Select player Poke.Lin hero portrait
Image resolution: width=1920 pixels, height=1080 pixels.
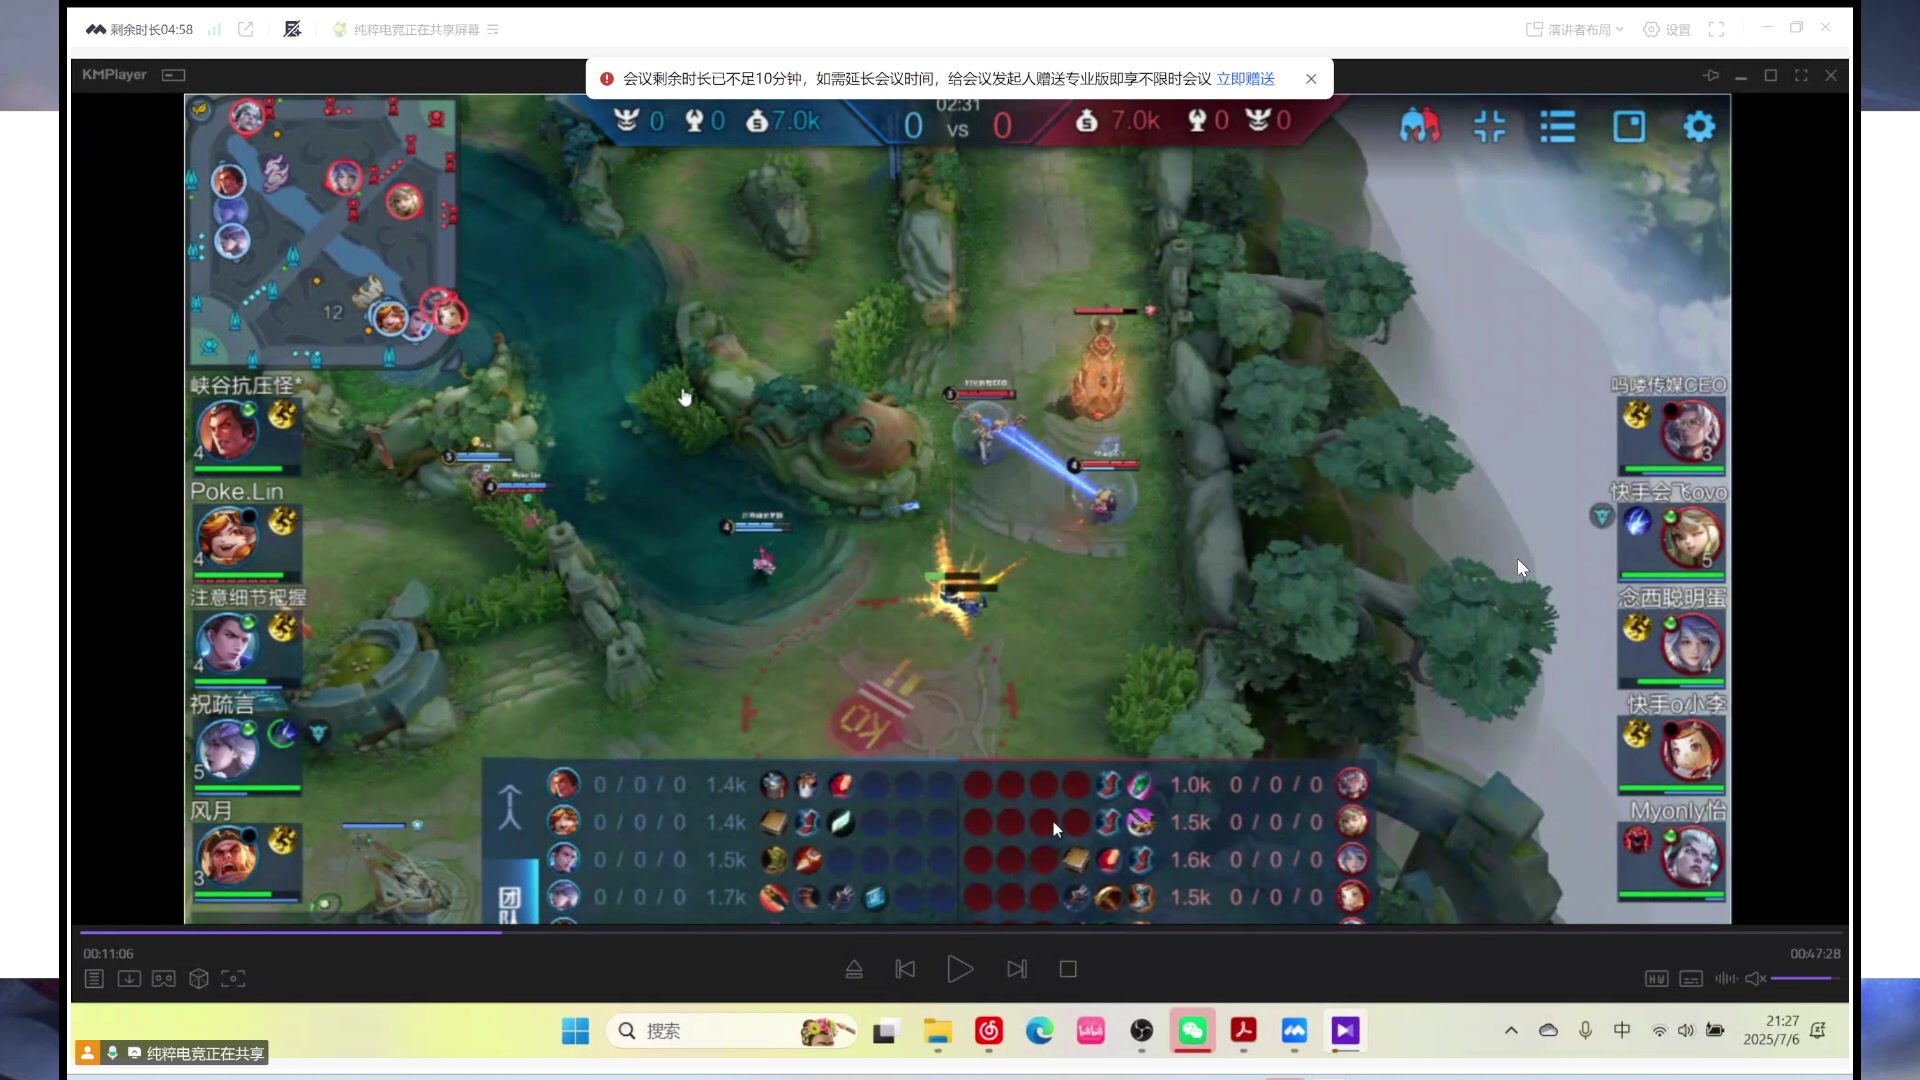point(227,536)
